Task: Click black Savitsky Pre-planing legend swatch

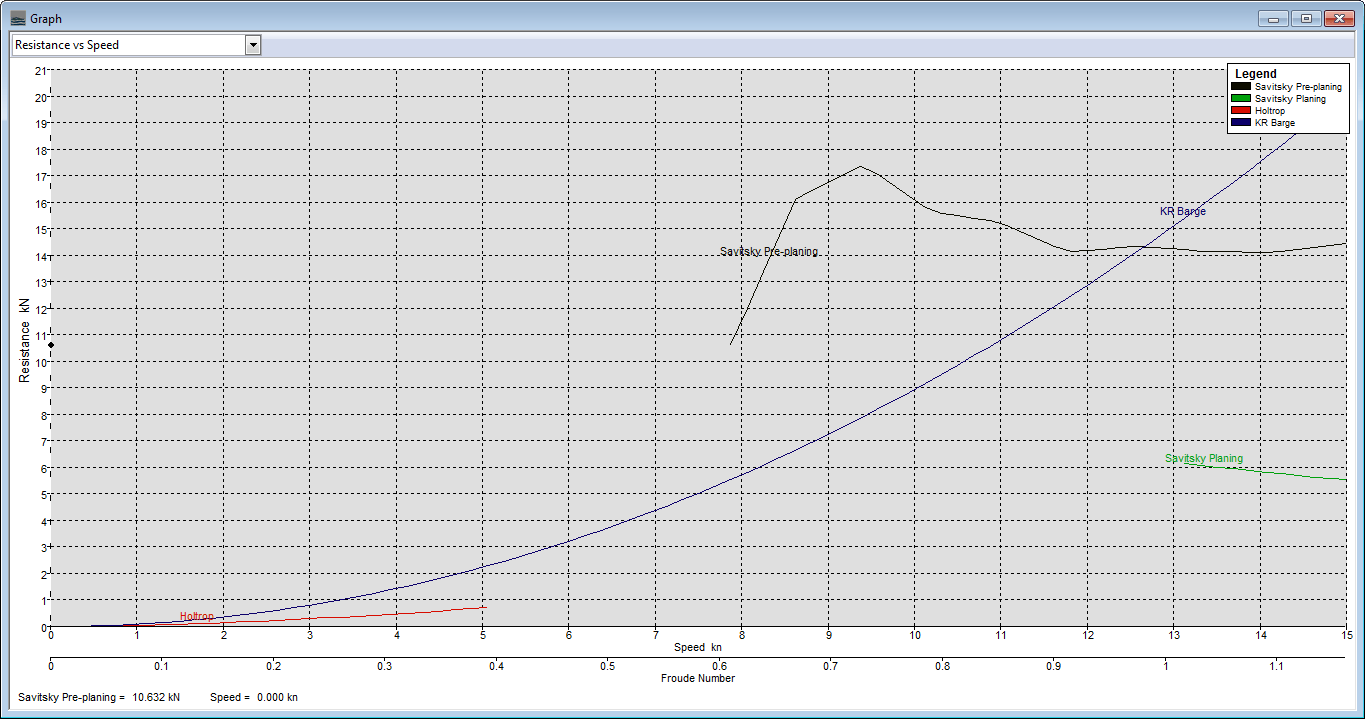Action: pyautogui.click(x=1241, y=87)
